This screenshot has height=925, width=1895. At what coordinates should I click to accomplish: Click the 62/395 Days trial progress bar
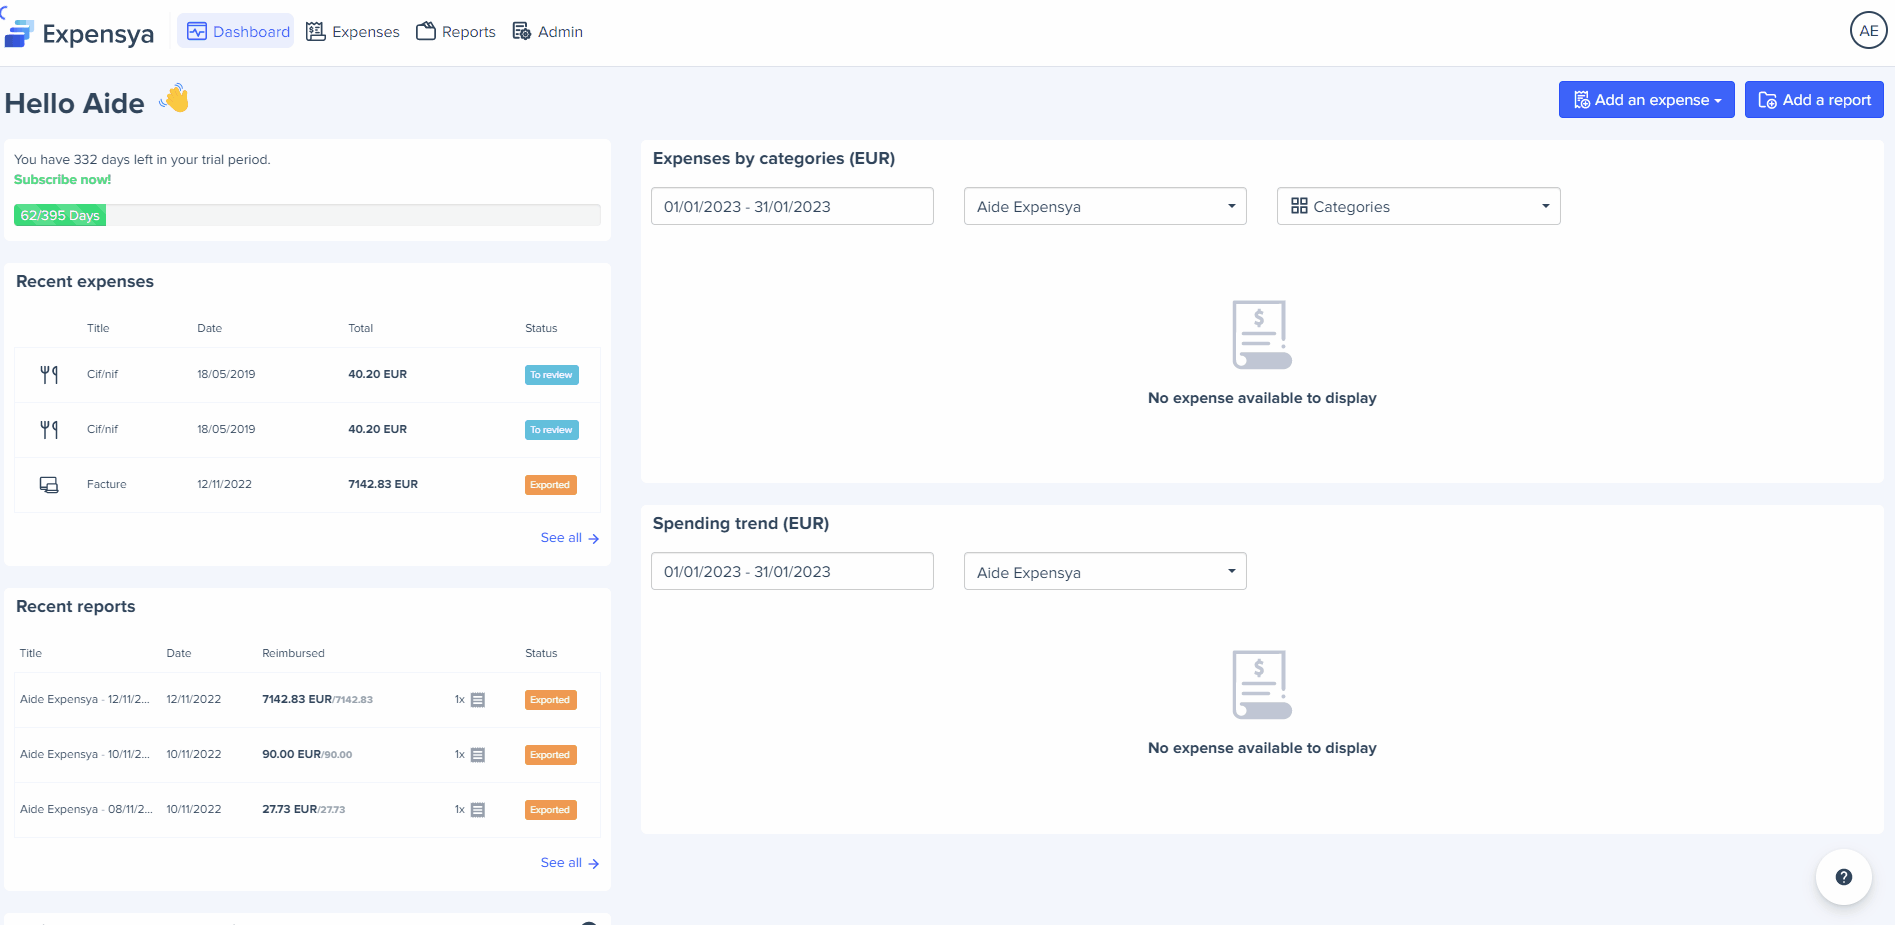[306, 215]
